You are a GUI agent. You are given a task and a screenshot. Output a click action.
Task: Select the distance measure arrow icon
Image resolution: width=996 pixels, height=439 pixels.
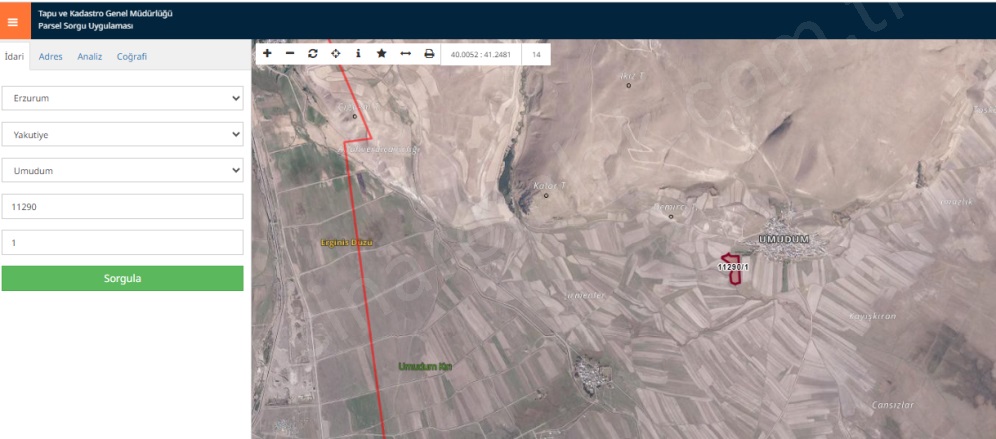[x=405, y=53]
